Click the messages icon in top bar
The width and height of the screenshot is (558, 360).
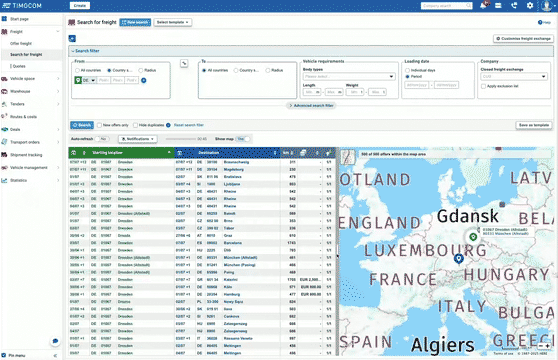tap(498, 5)
